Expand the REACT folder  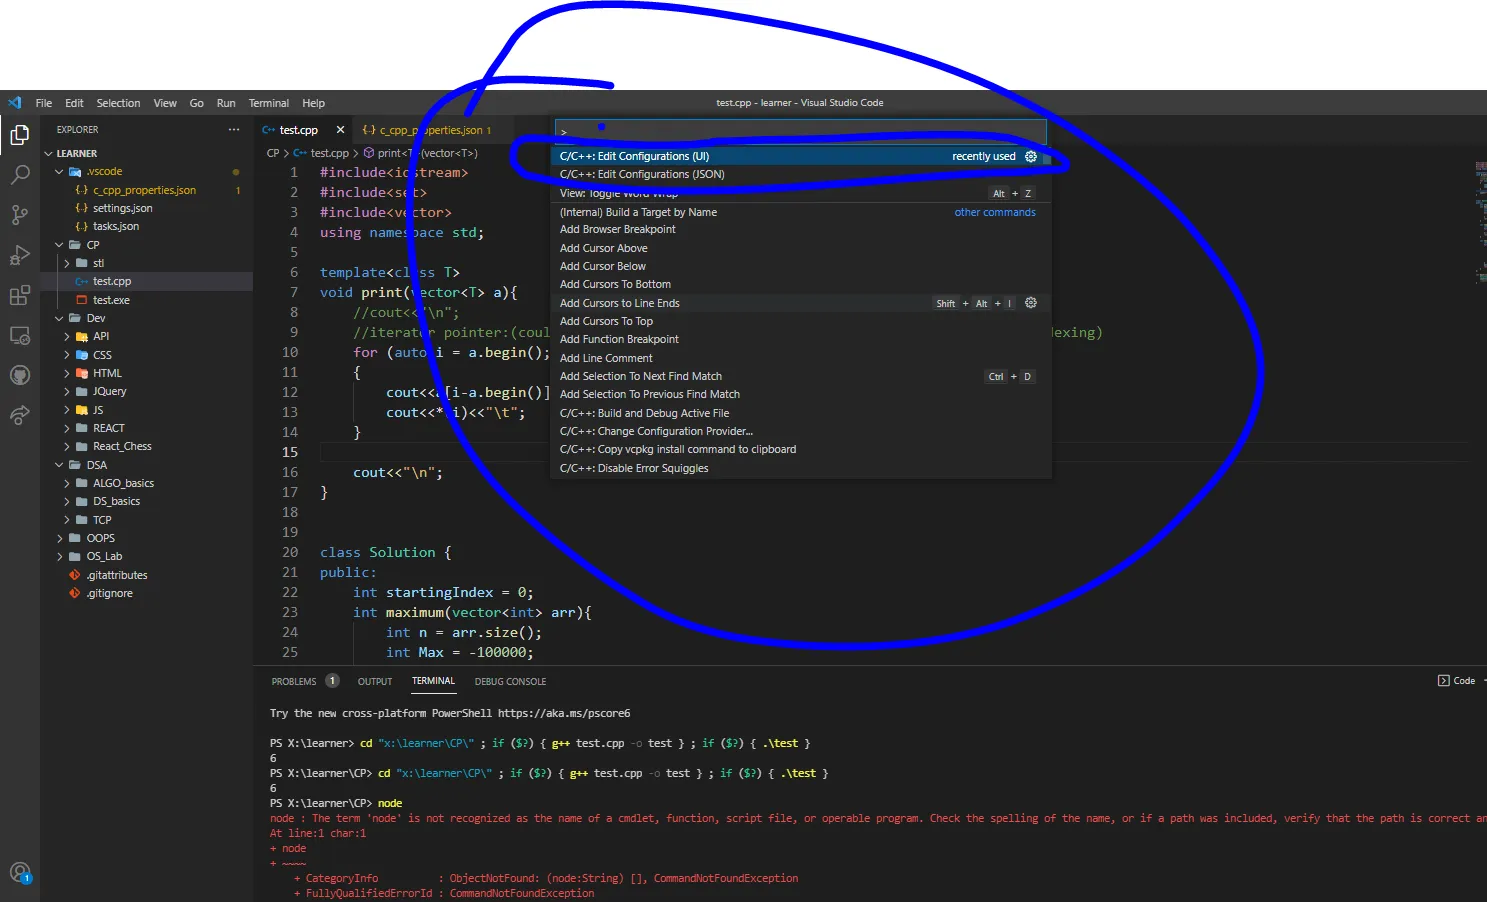pos(146,428)
